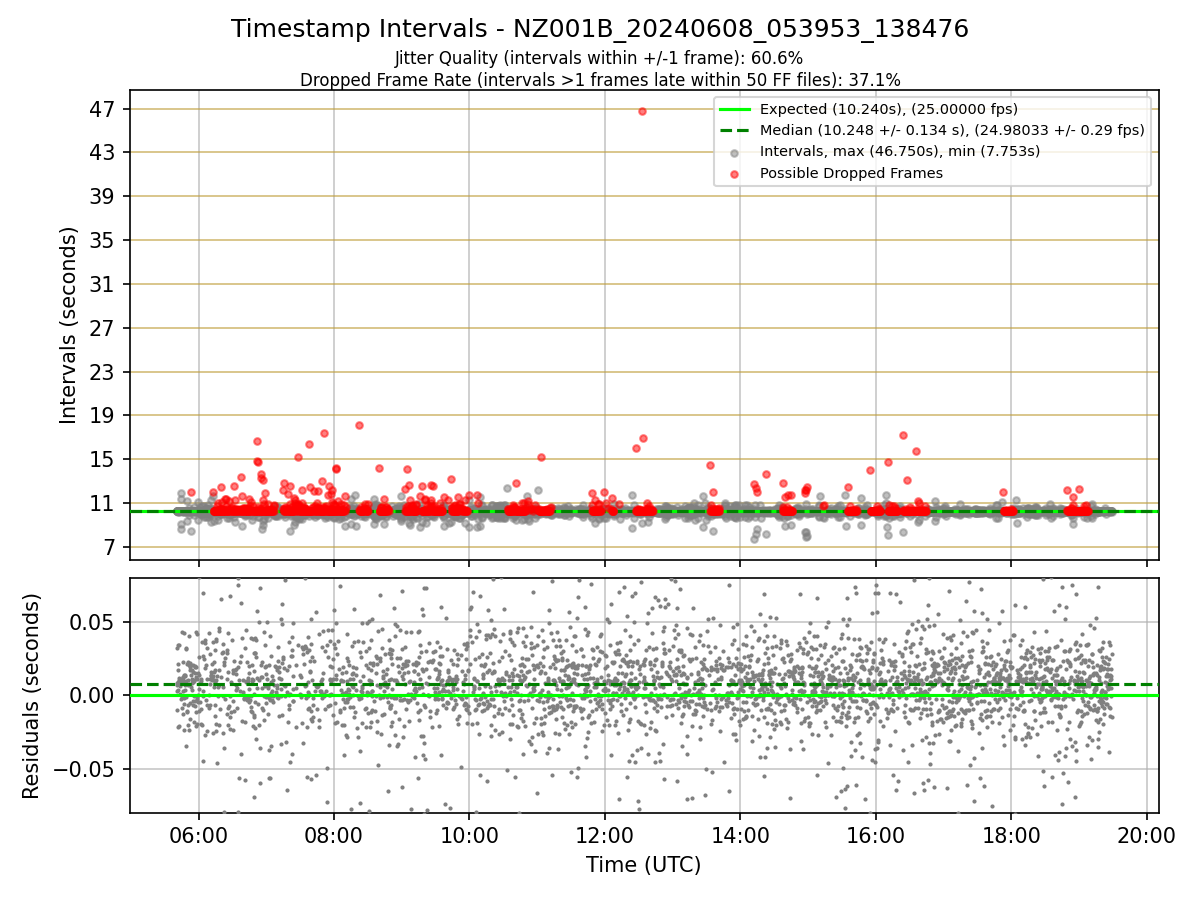Click the '18:00' time tick label
1200x900 pixels.
(x=1010, y=836)
